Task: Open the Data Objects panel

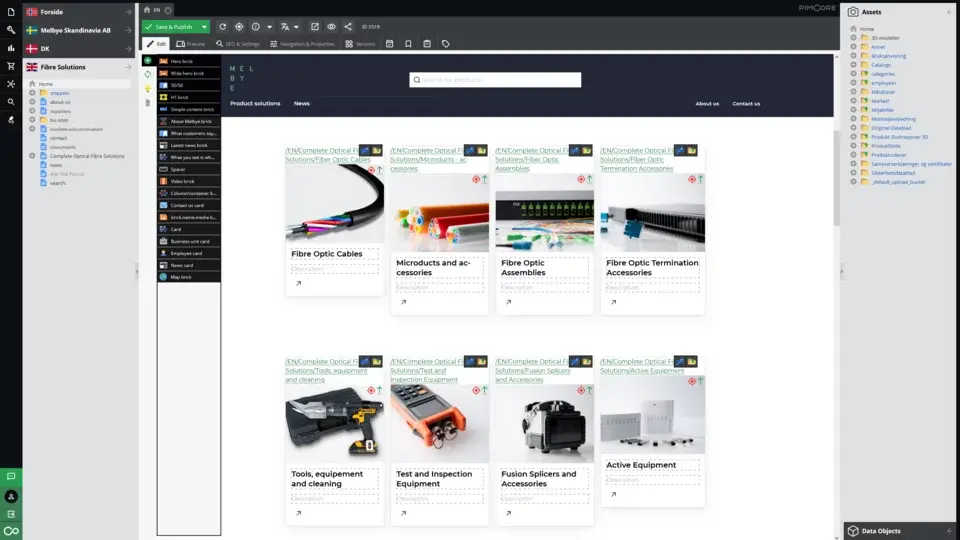Action: coord(898,531)
